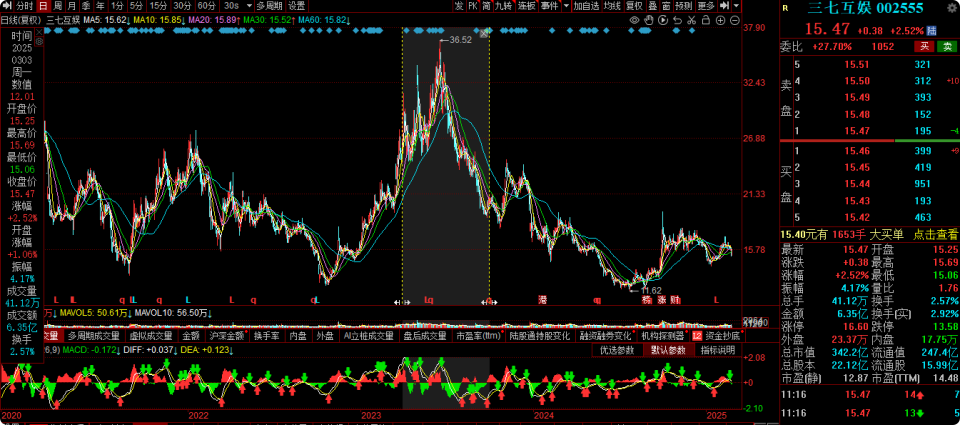The width and height of the screenshot is (960, 425).
Task: Select 资金抄底 L2 tab
Action: click(716, 336)
